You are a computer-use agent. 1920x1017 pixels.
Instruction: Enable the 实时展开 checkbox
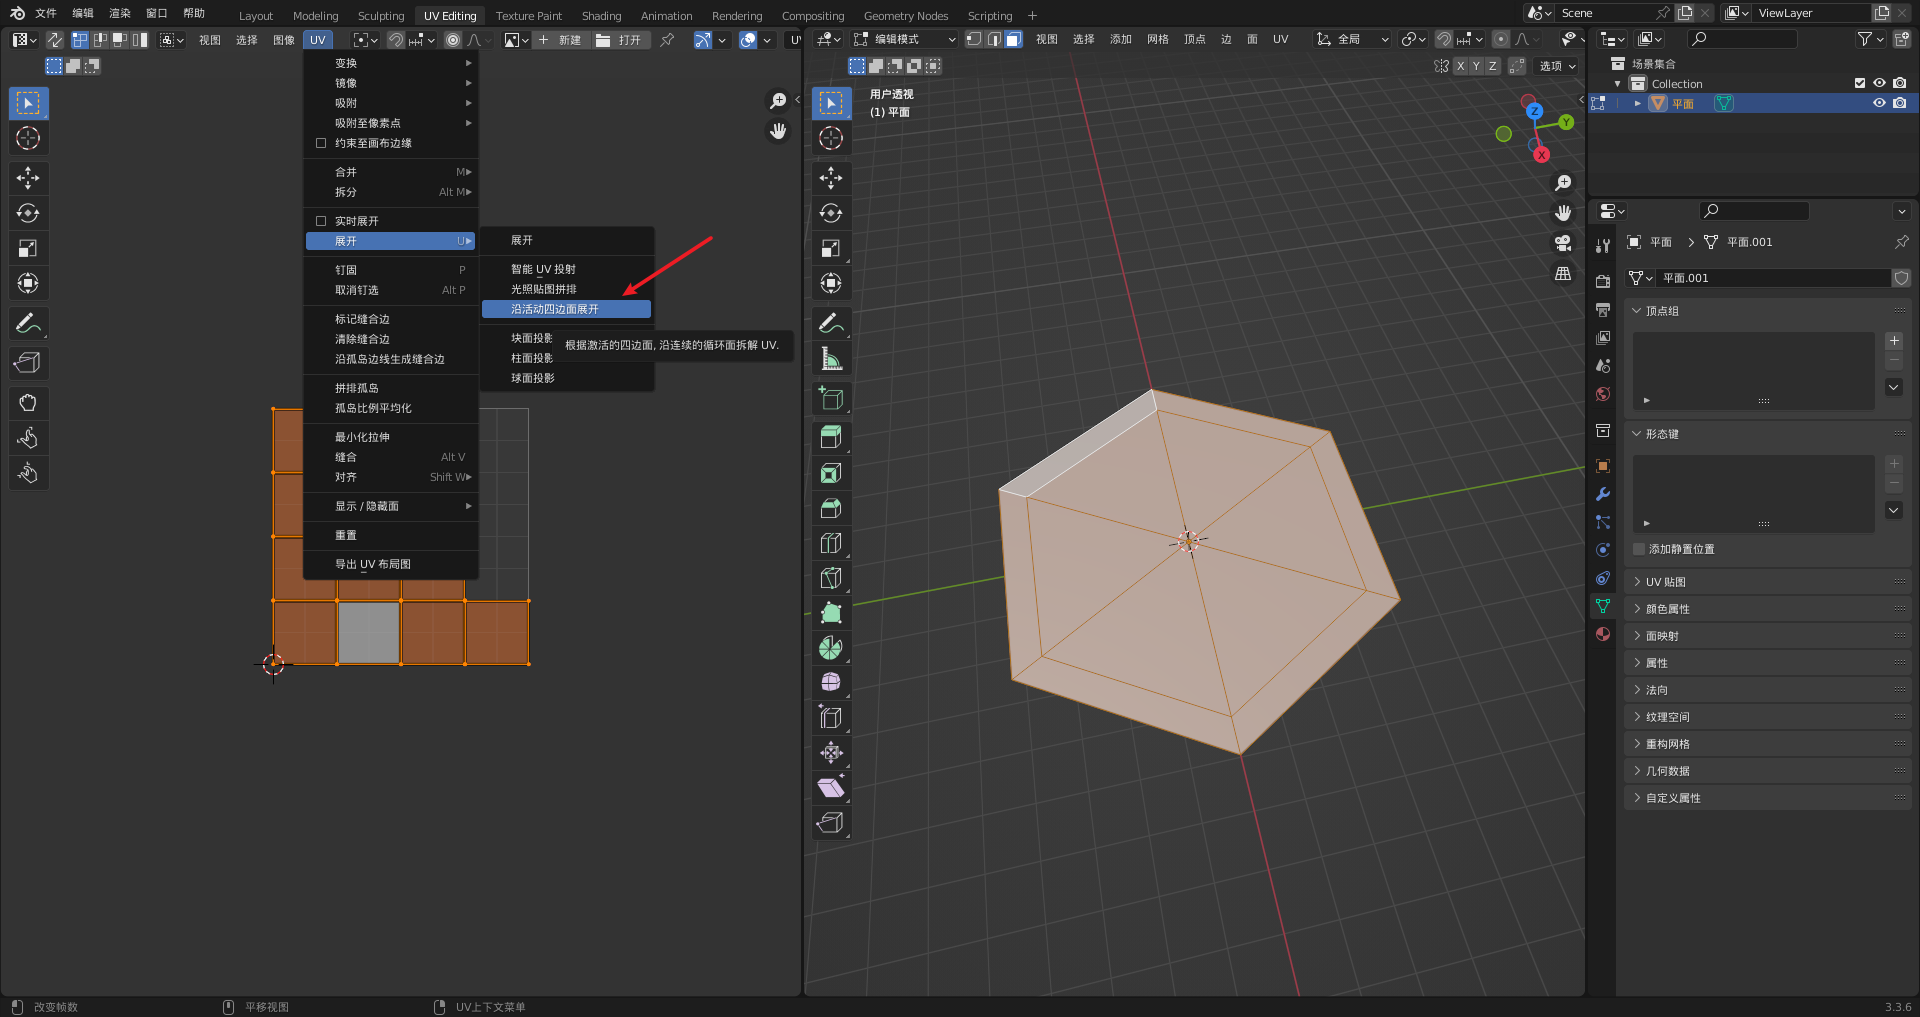321,221
